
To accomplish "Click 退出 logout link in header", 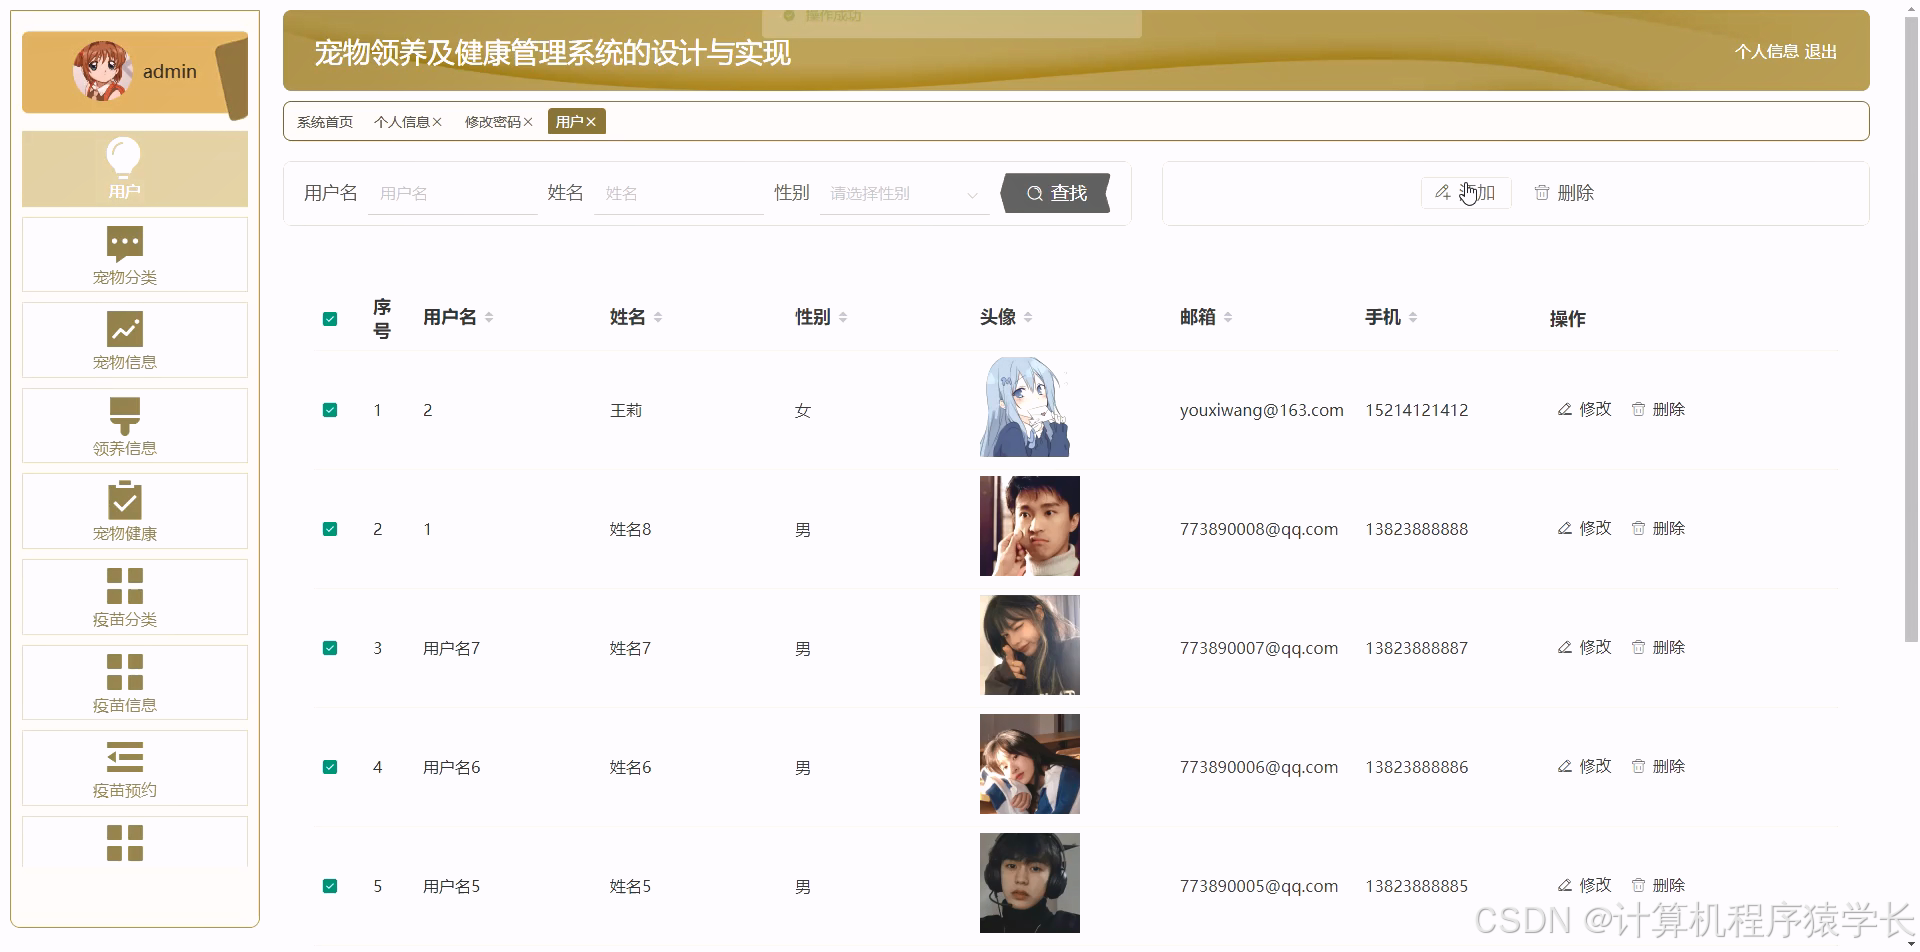I will tap(1821, 52).
